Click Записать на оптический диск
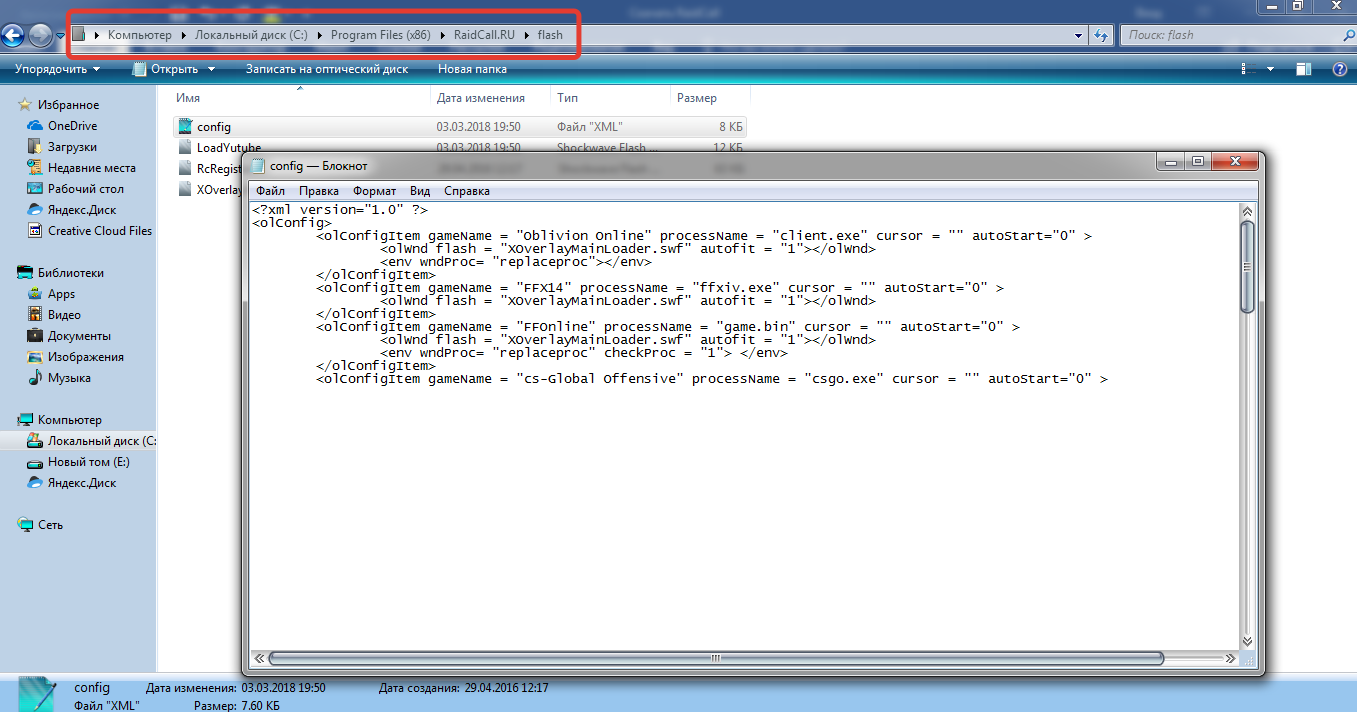 click(x=326, y=69)
